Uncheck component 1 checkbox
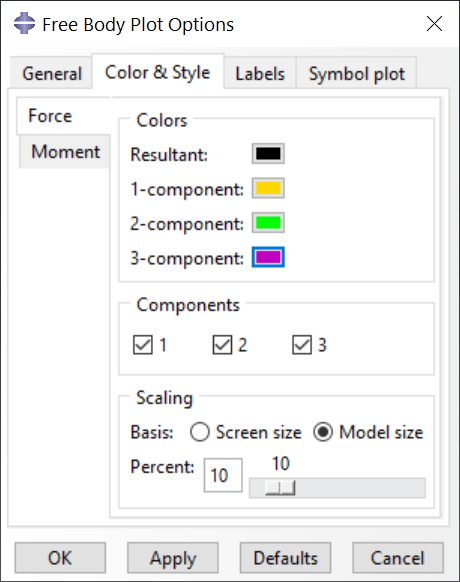This screenshot has width=460, height=582. click(x=143, y=345)
